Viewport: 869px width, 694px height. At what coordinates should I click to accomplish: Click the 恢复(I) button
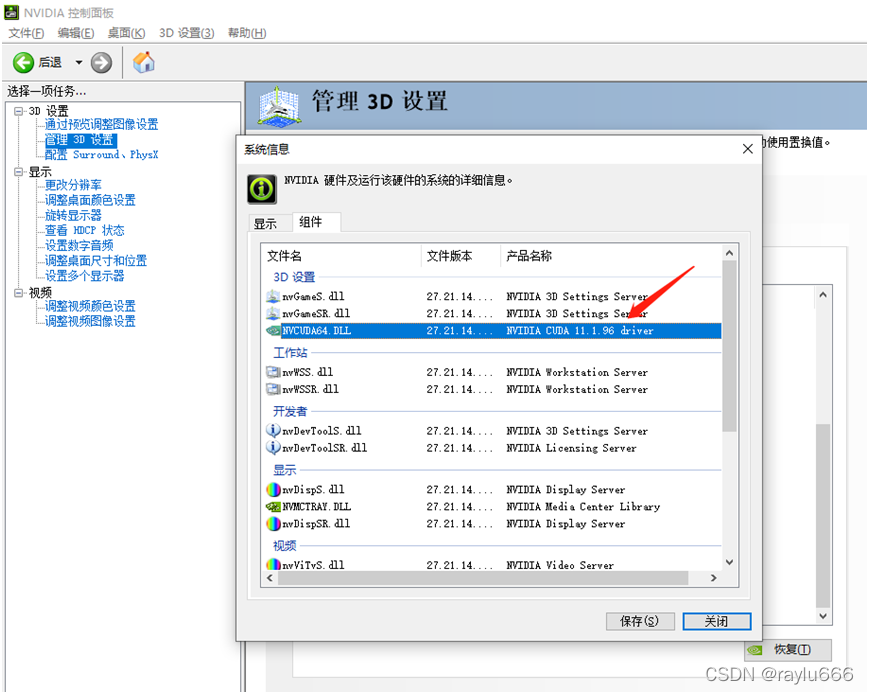tap(788, 650)
